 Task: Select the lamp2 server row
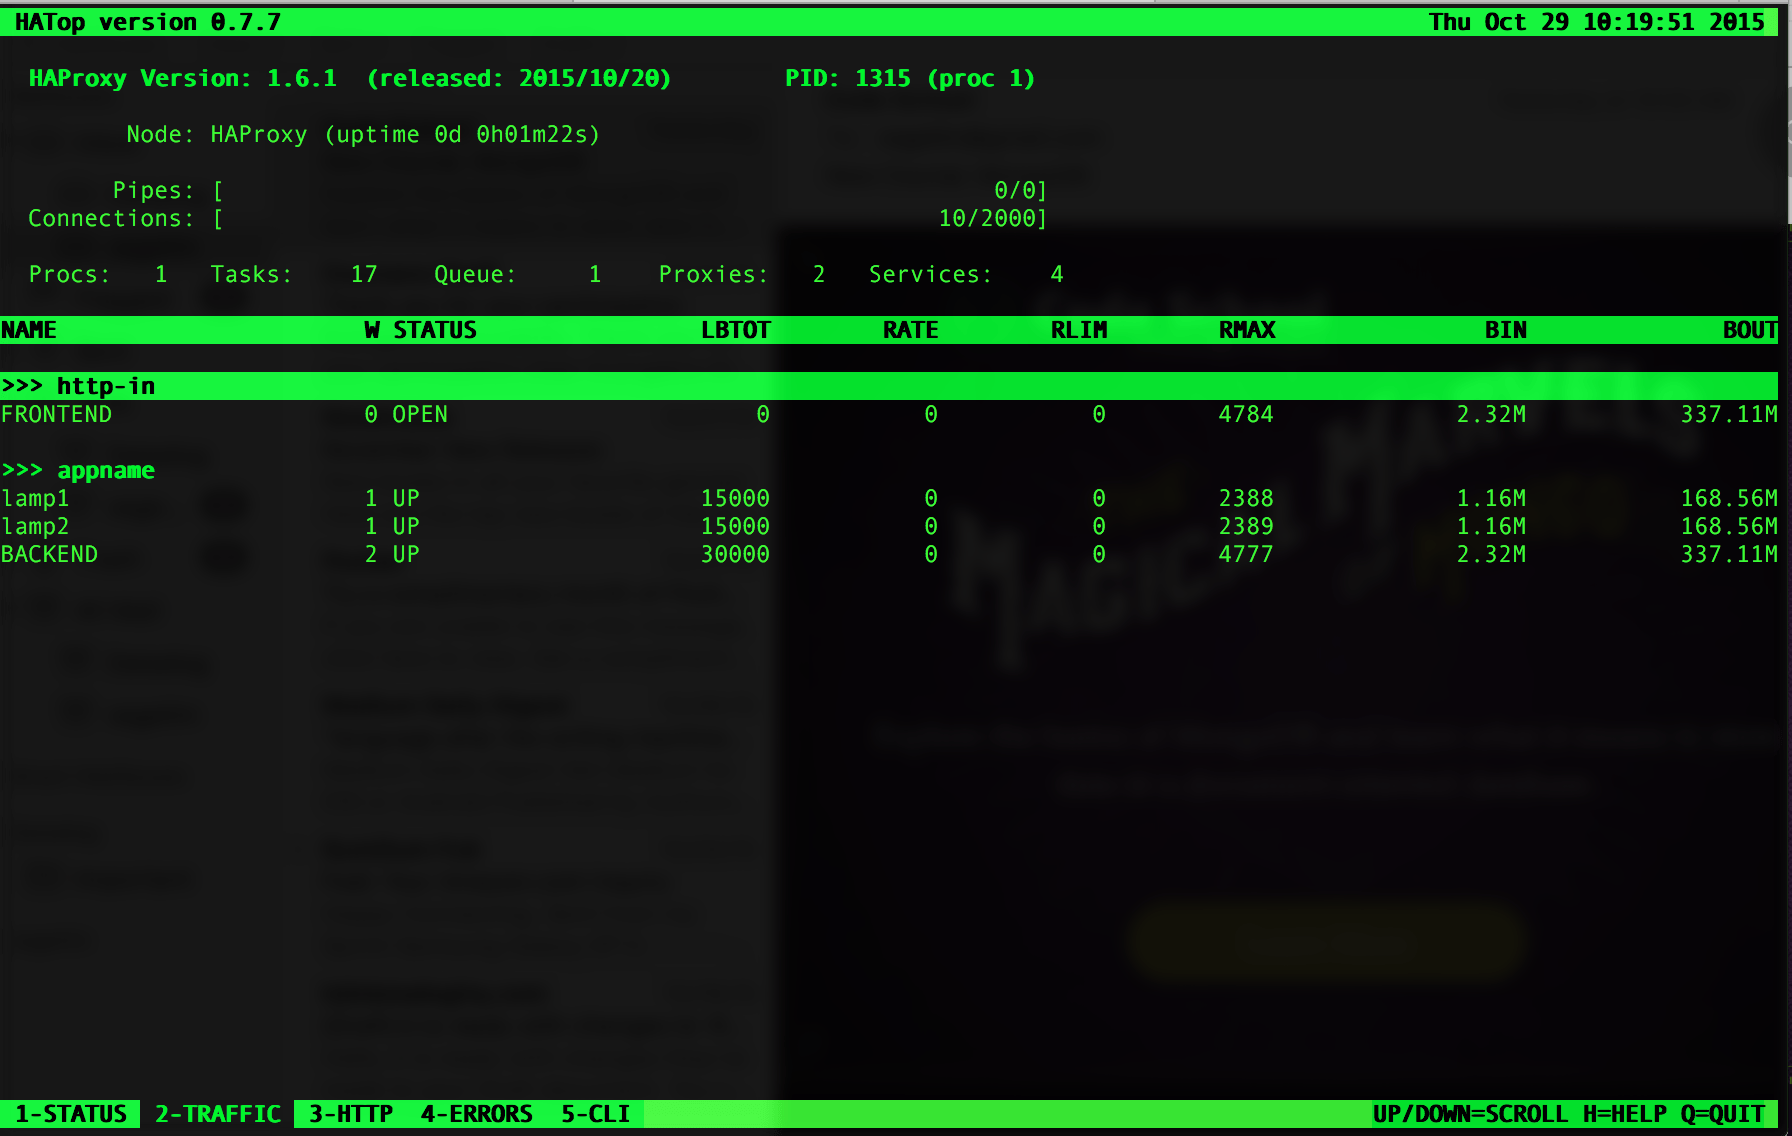pyautogui.click(x=34, y=526)
